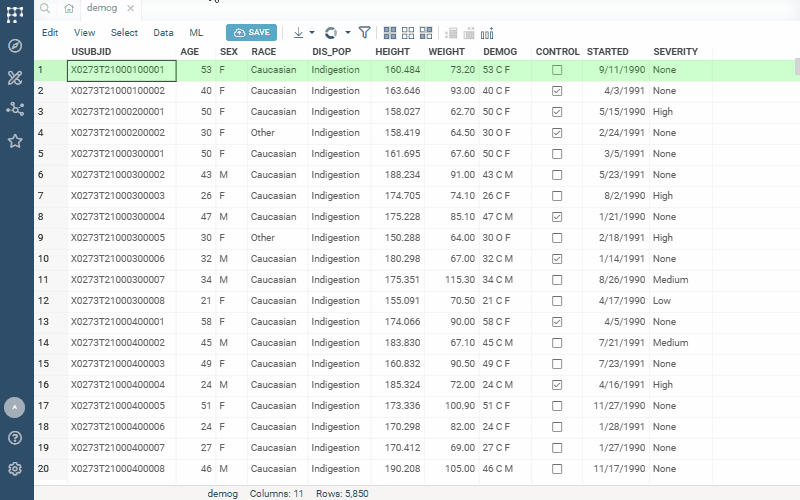Click the add new column icon
This screenshot has width=800, height=500.
click(487, 33)
